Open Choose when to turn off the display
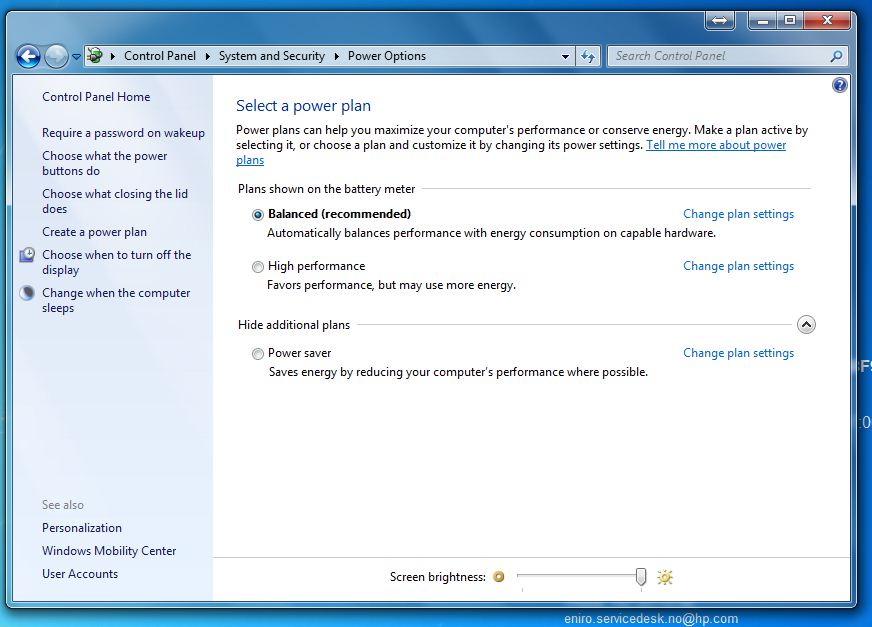Viewport: 872px width, 627px height. pos(117,263)
